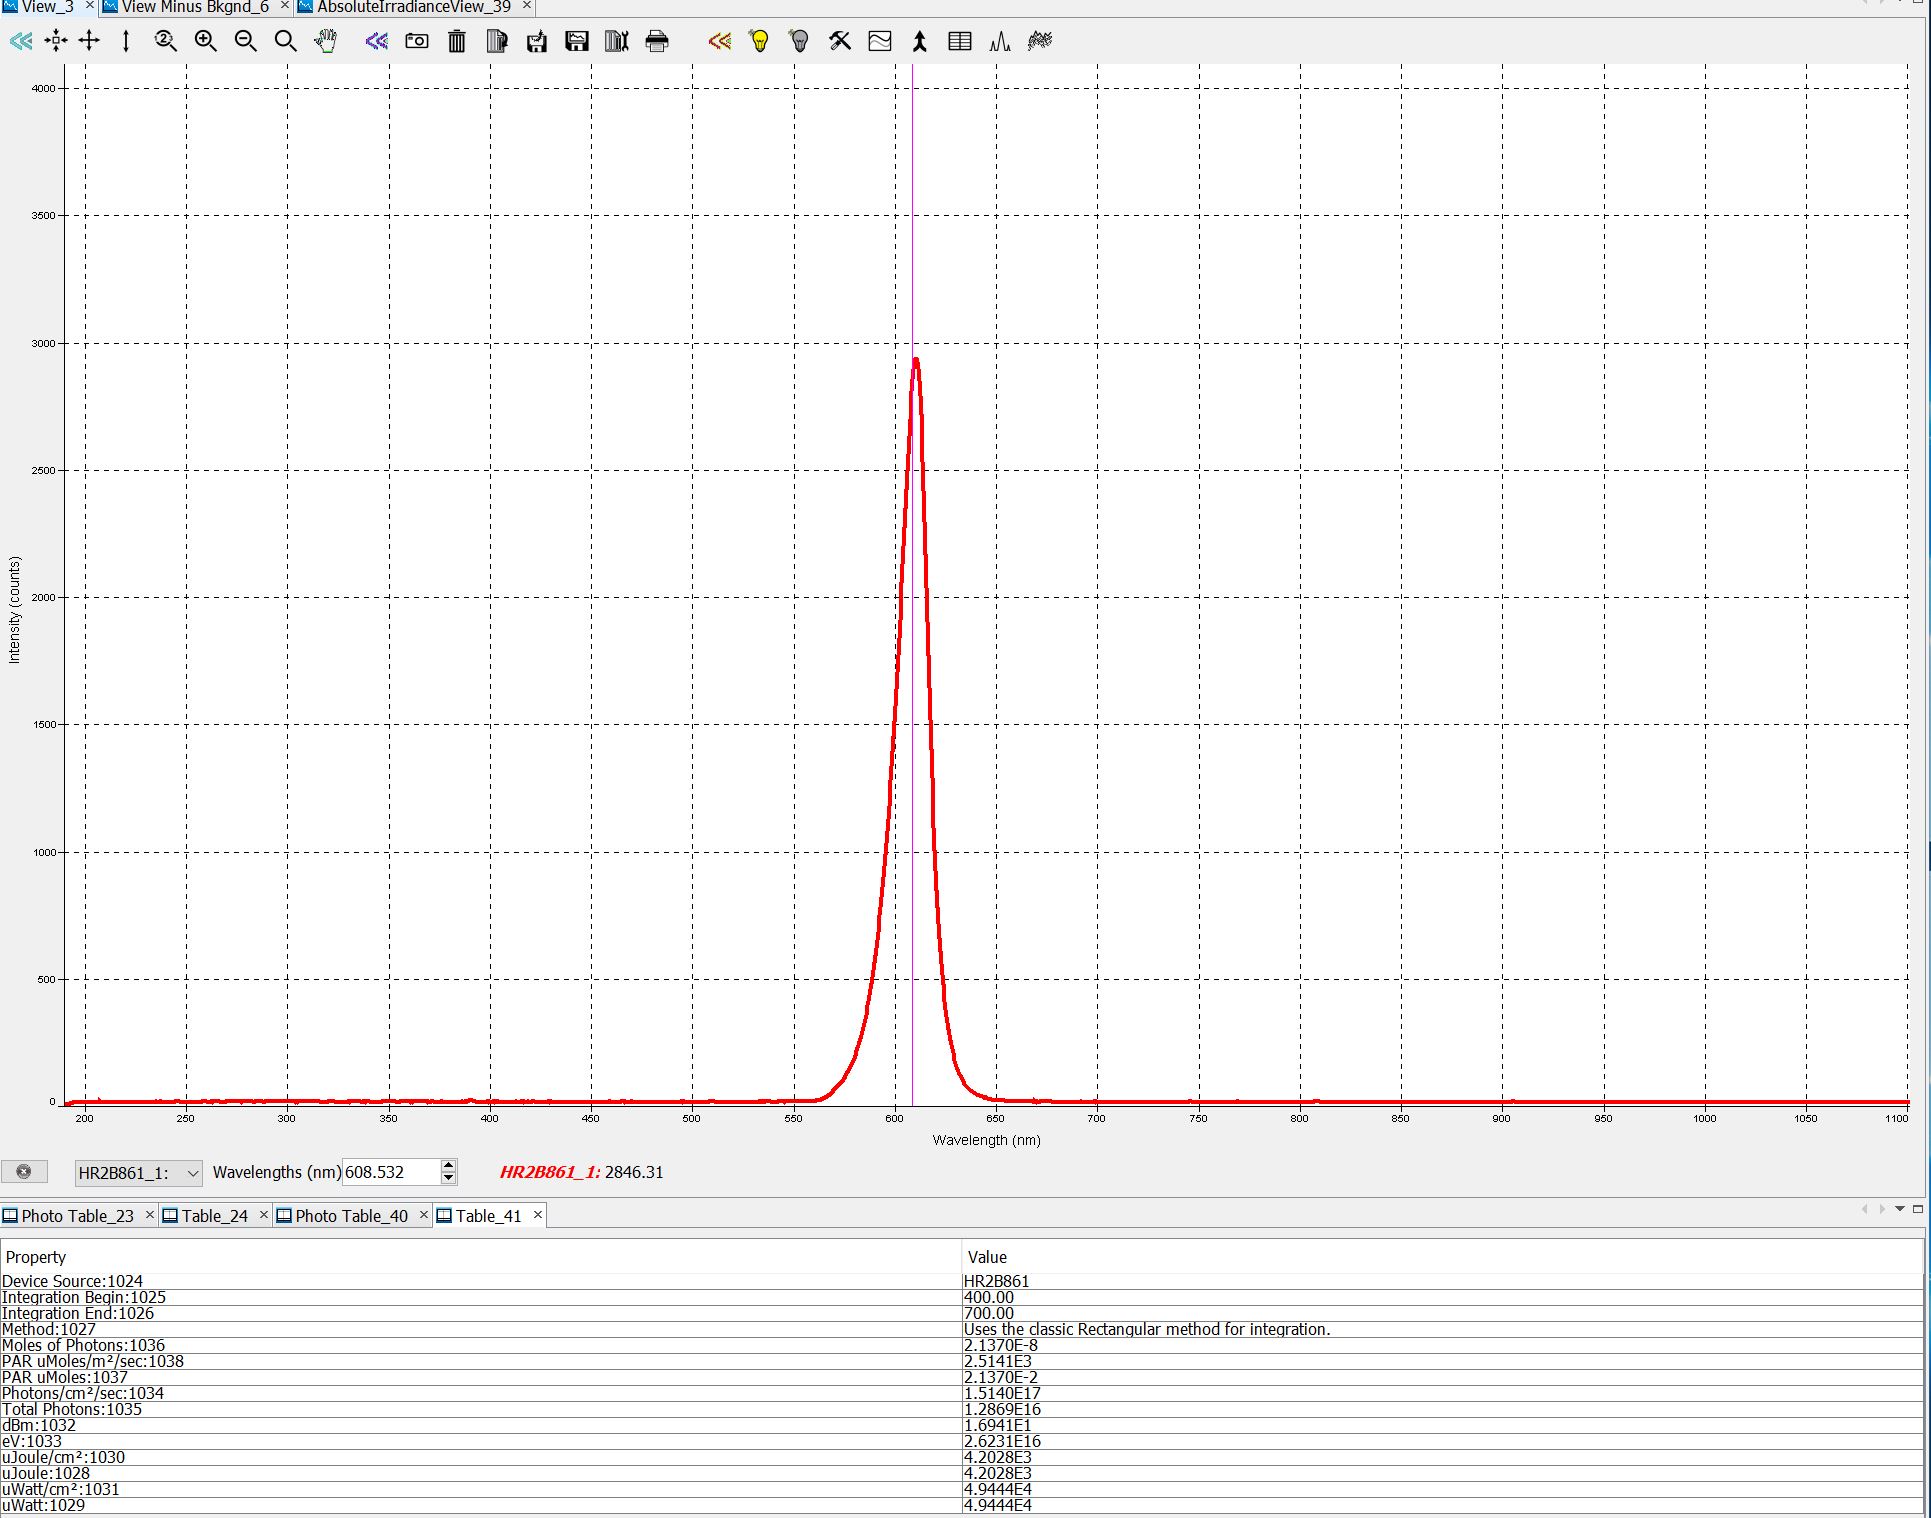Click the trash can delete icon
The image size is (1931, 1518).
click(x=457, y=41)
